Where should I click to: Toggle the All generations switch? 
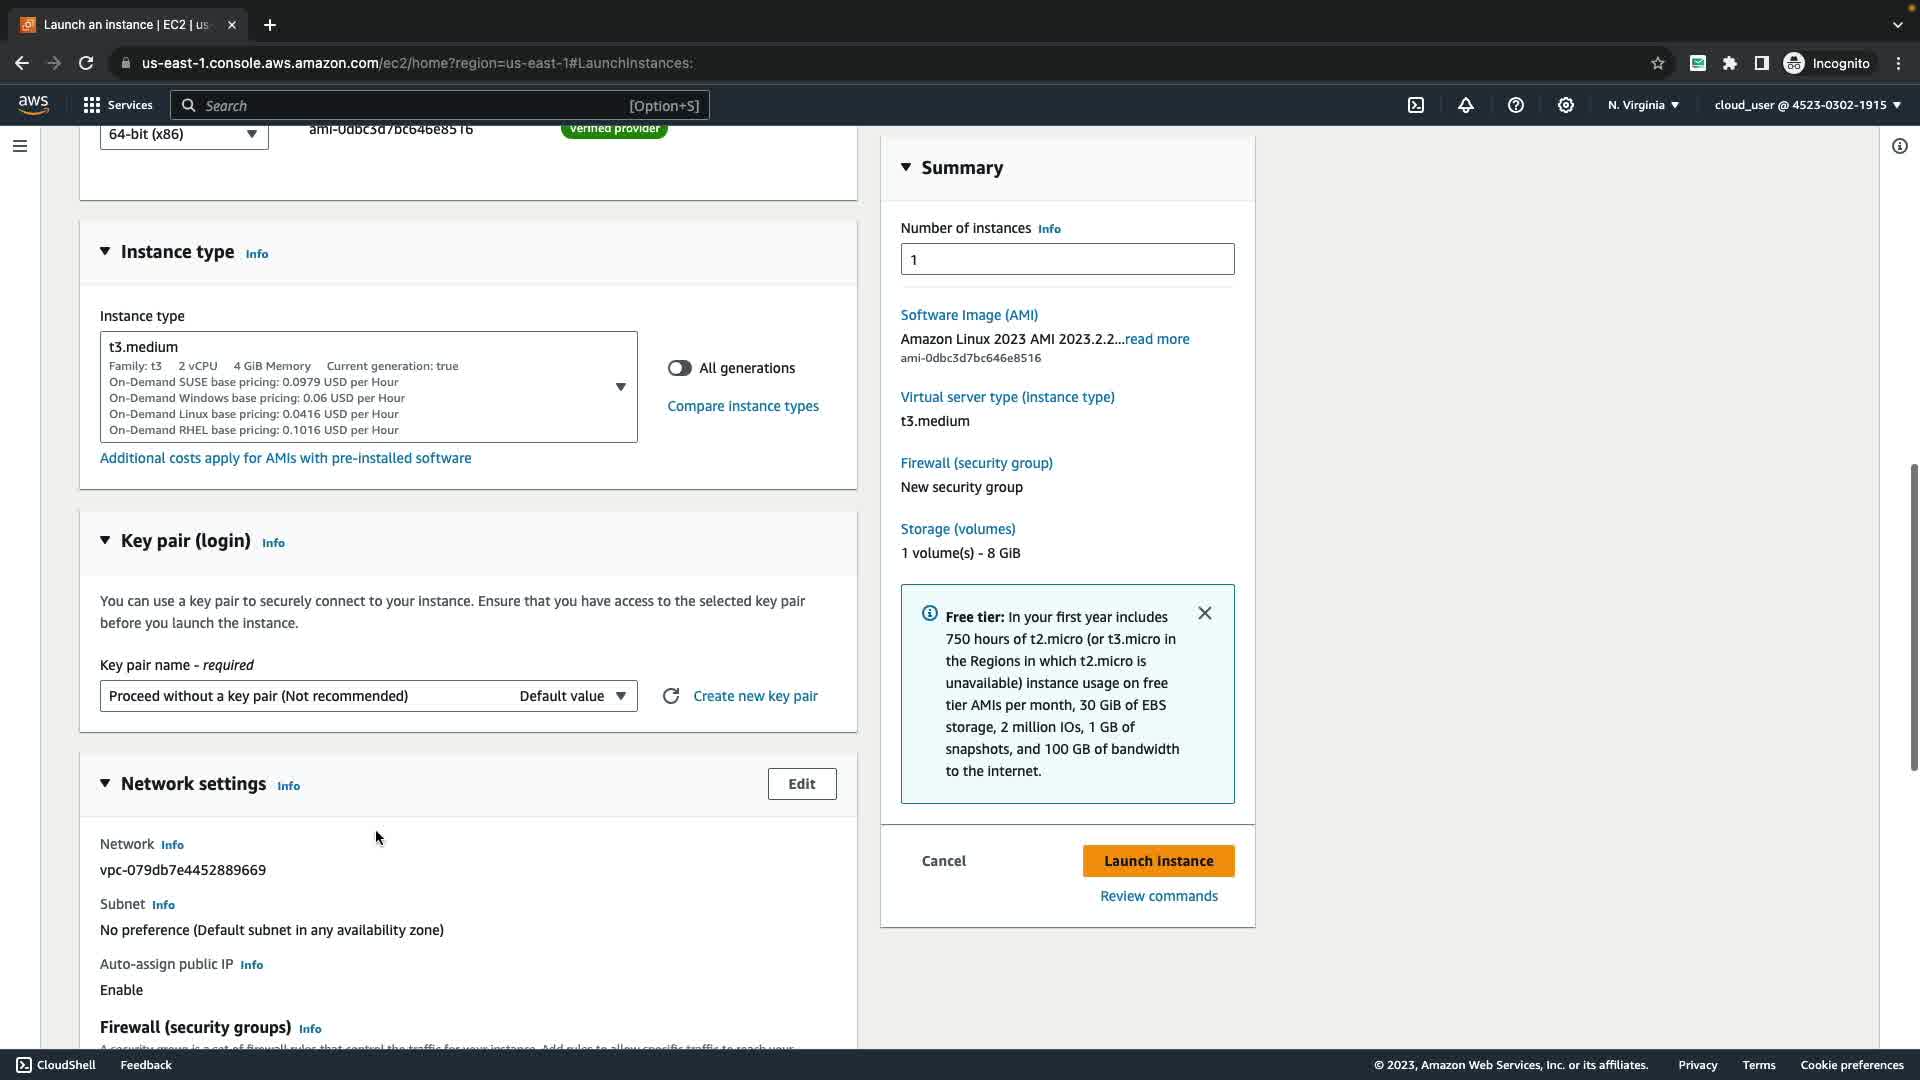click(x=680, y=368)
